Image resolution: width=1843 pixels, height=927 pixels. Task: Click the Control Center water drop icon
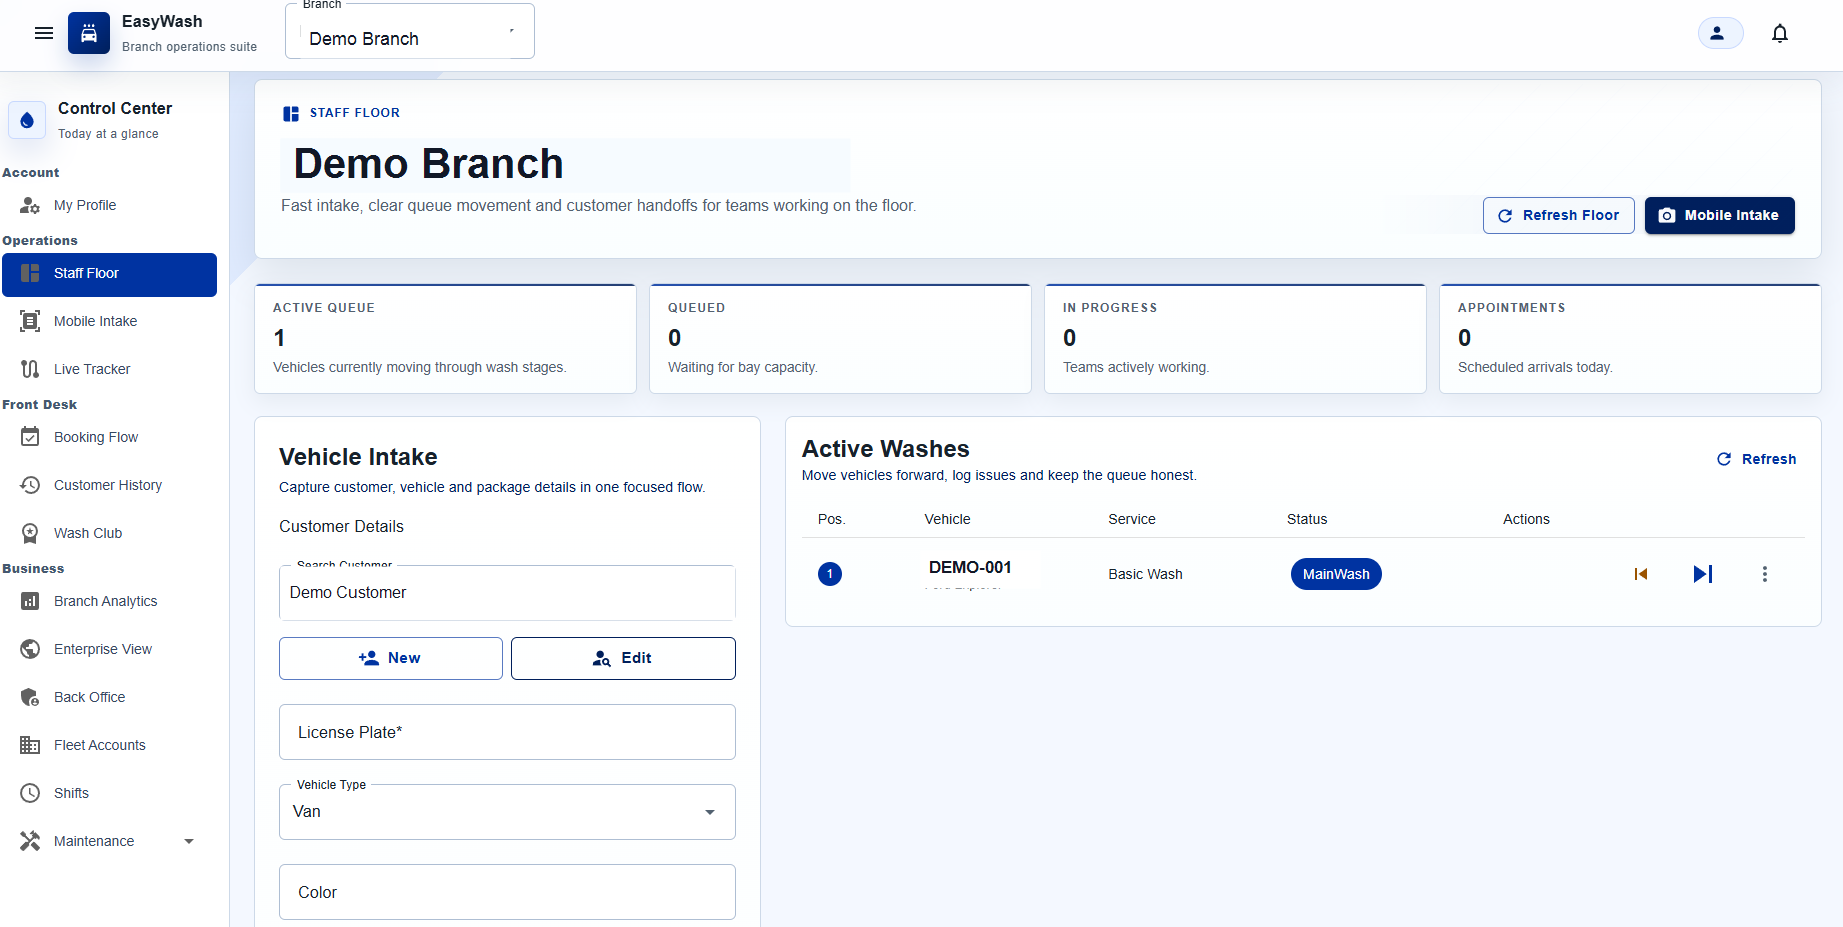click(x=27, y=120)
